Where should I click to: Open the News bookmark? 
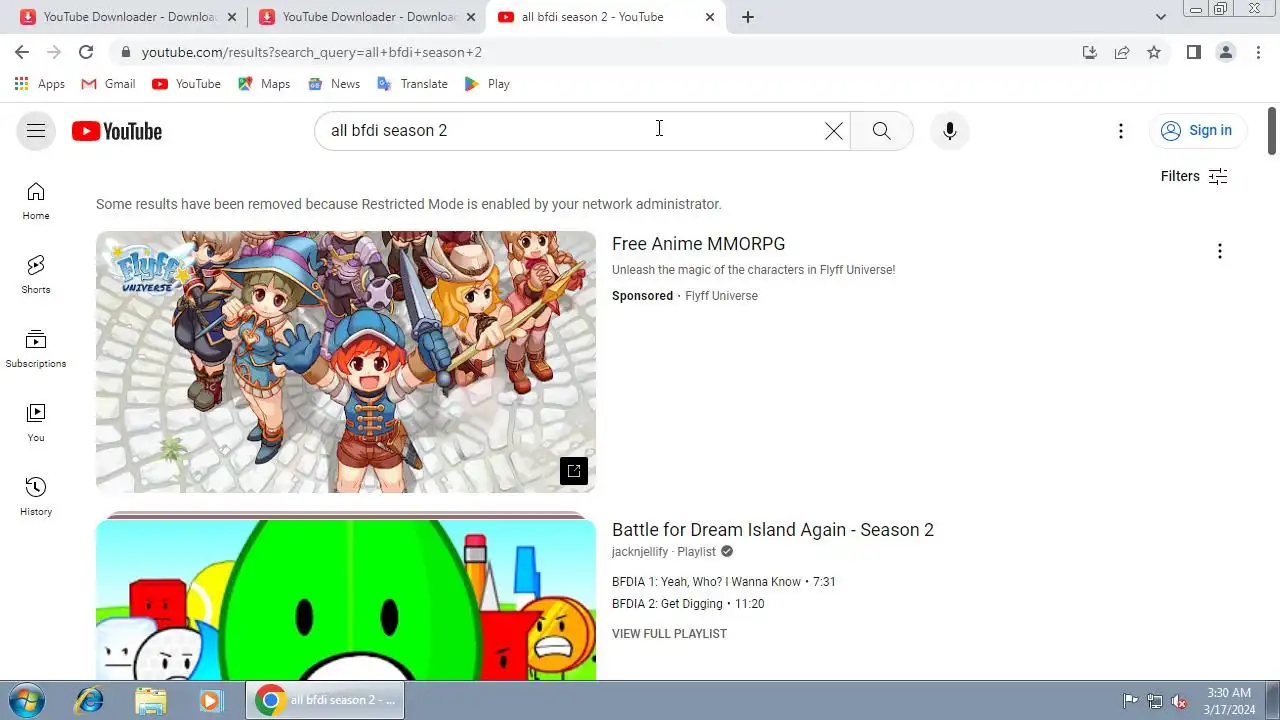click(334, 84)
